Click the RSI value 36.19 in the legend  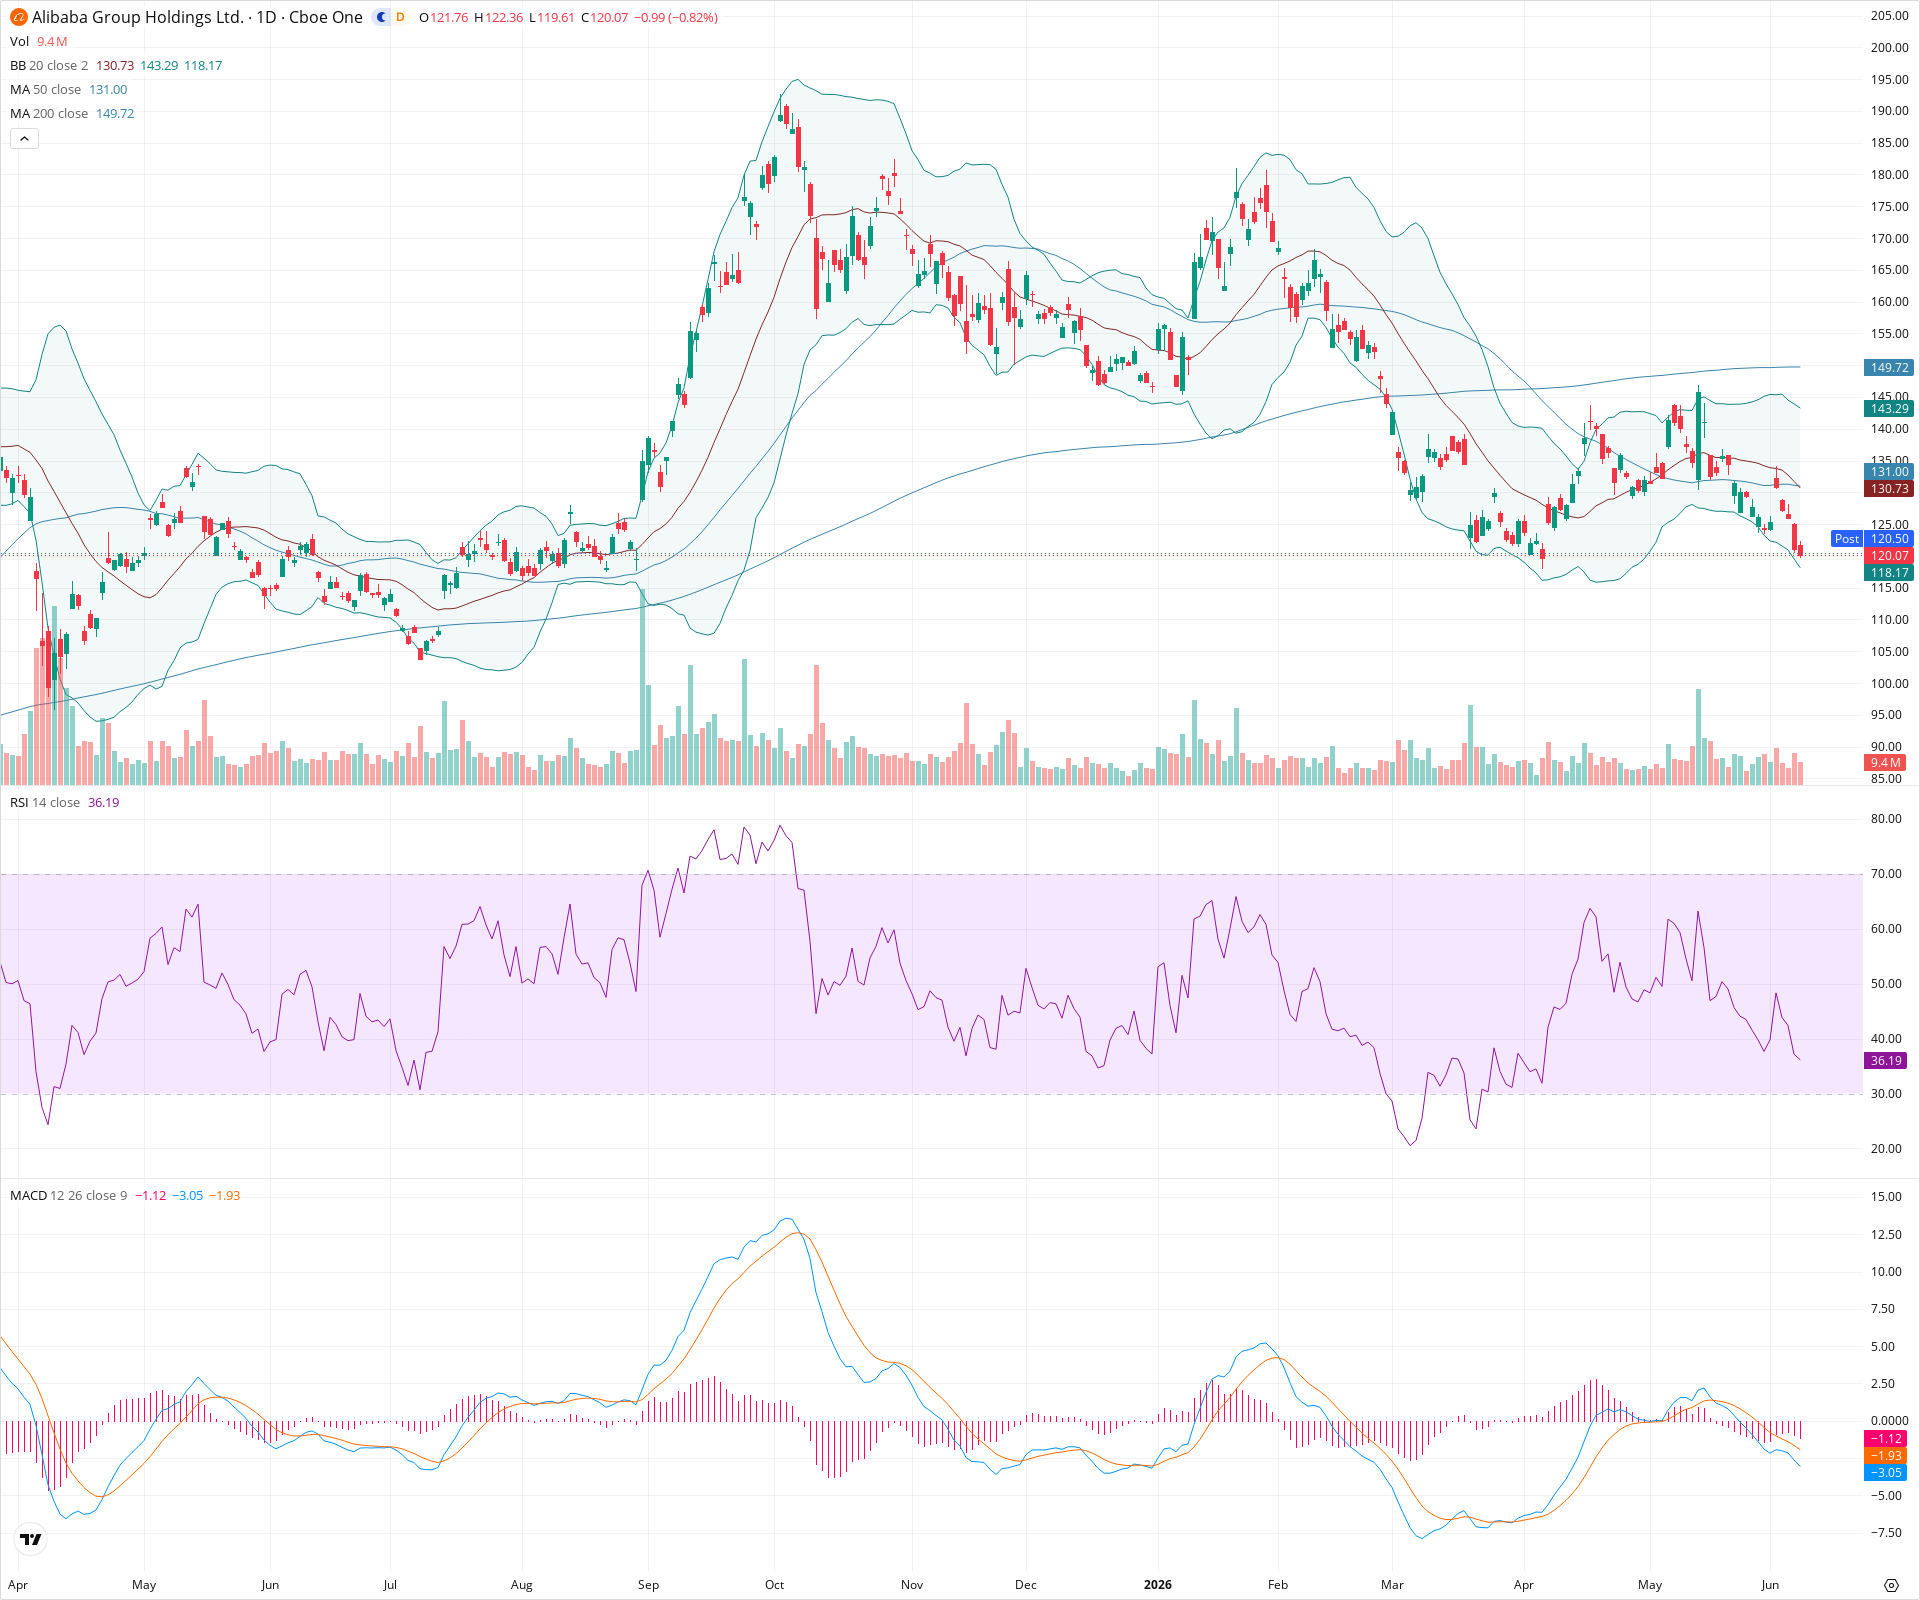coord(103,803)
